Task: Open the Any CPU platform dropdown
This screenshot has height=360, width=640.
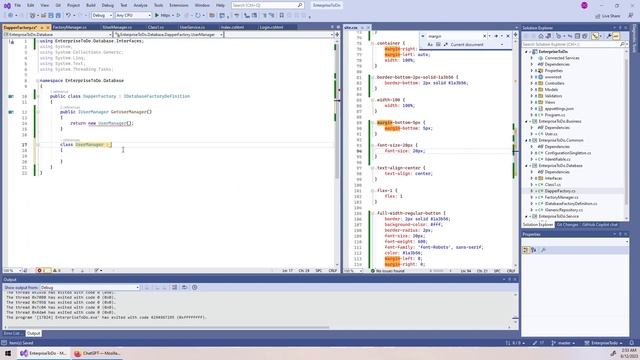Action: pos(133,16)
